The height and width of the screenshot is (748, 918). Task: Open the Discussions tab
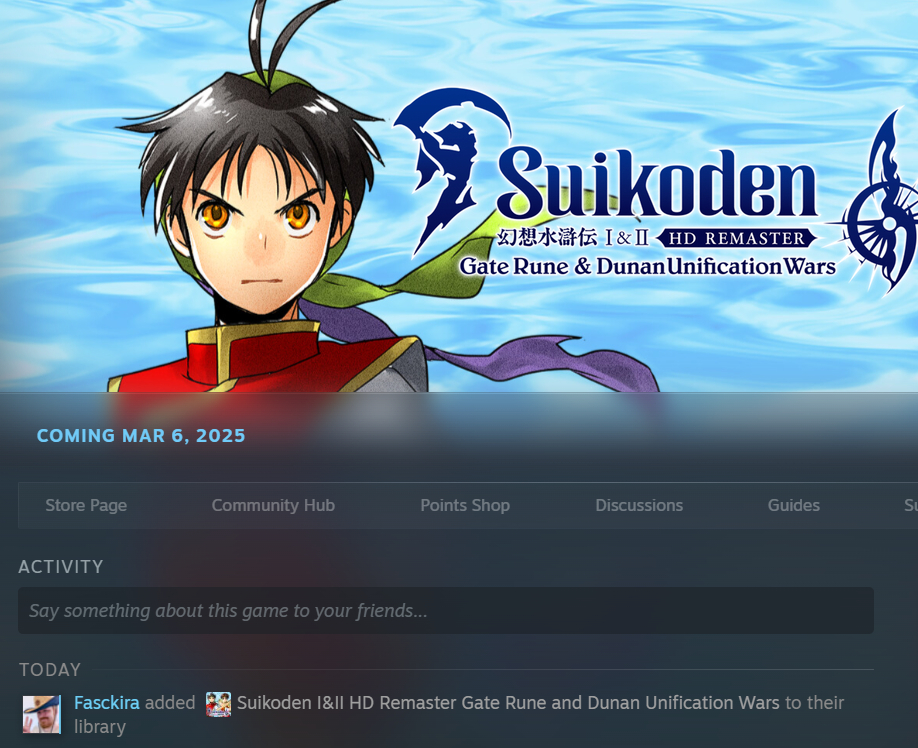[x=639, y=506]
